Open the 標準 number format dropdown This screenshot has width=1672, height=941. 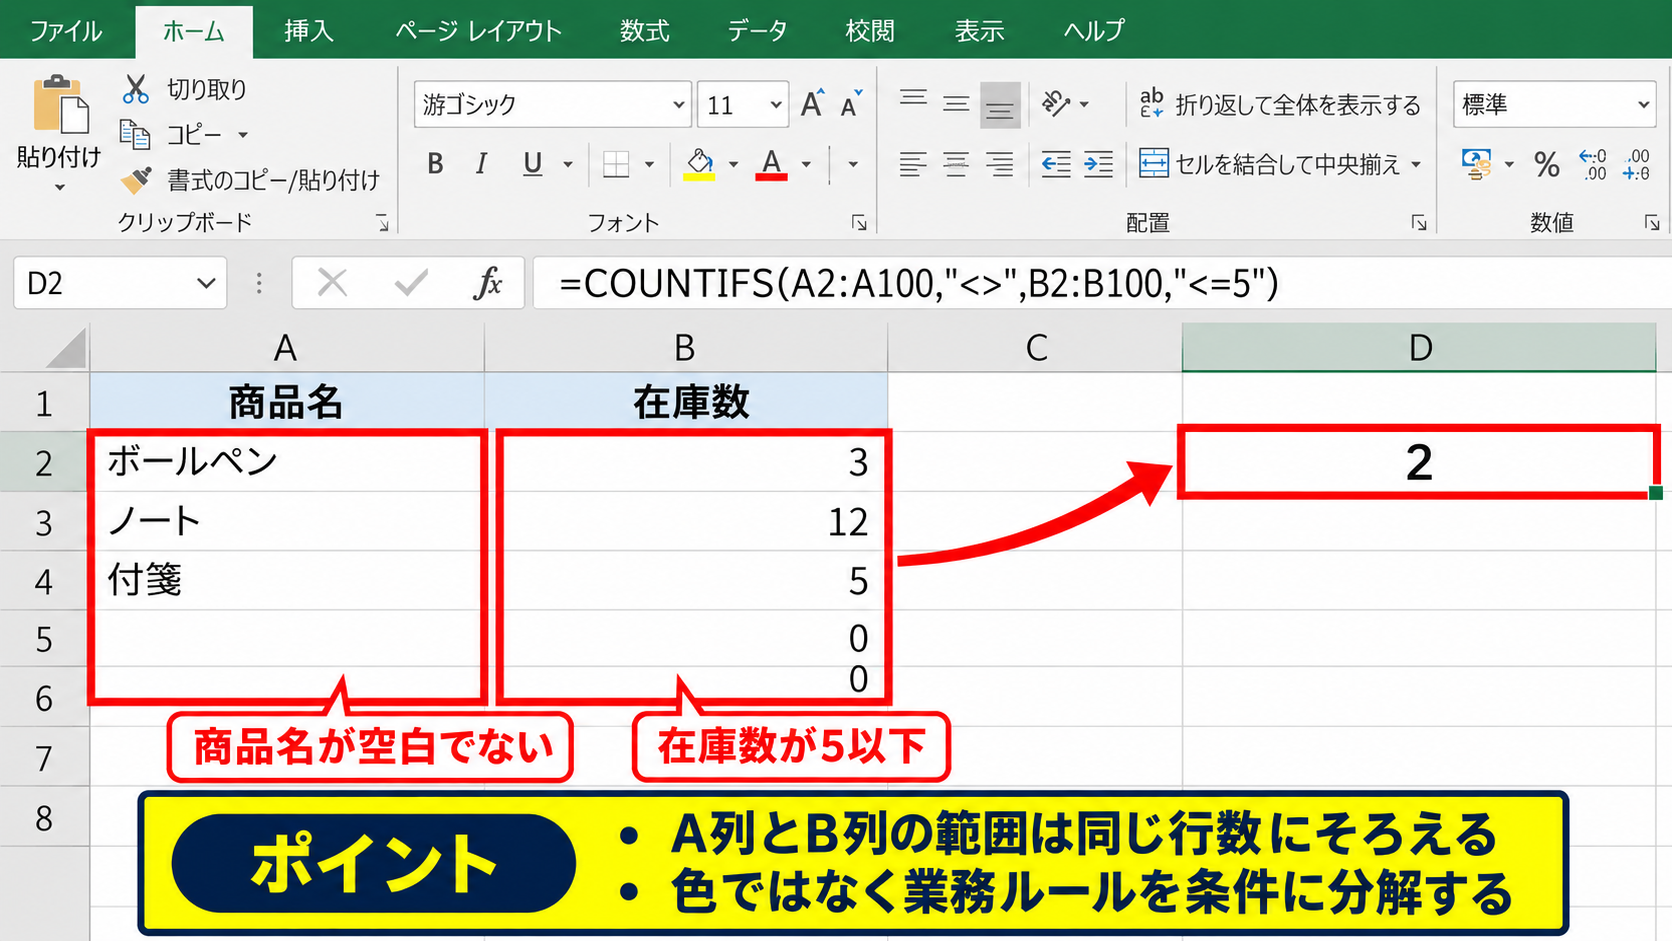click(x=1643, y=104)
